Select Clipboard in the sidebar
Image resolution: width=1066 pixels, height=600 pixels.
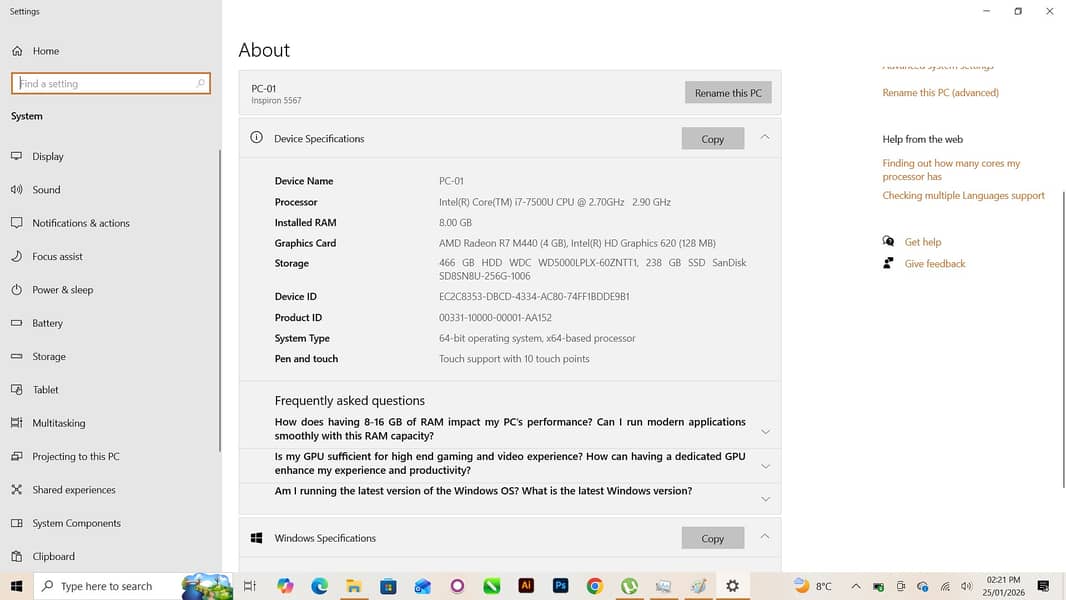click(x=53, y=557)
